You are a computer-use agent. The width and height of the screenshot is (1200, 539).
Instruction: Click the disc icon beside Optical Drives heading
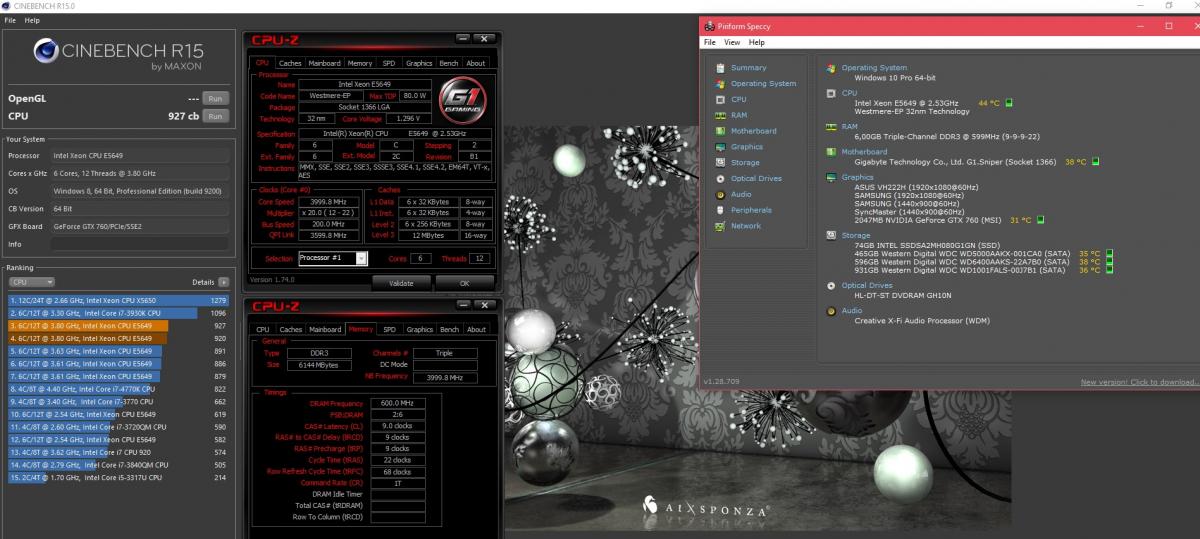(831, 286)
